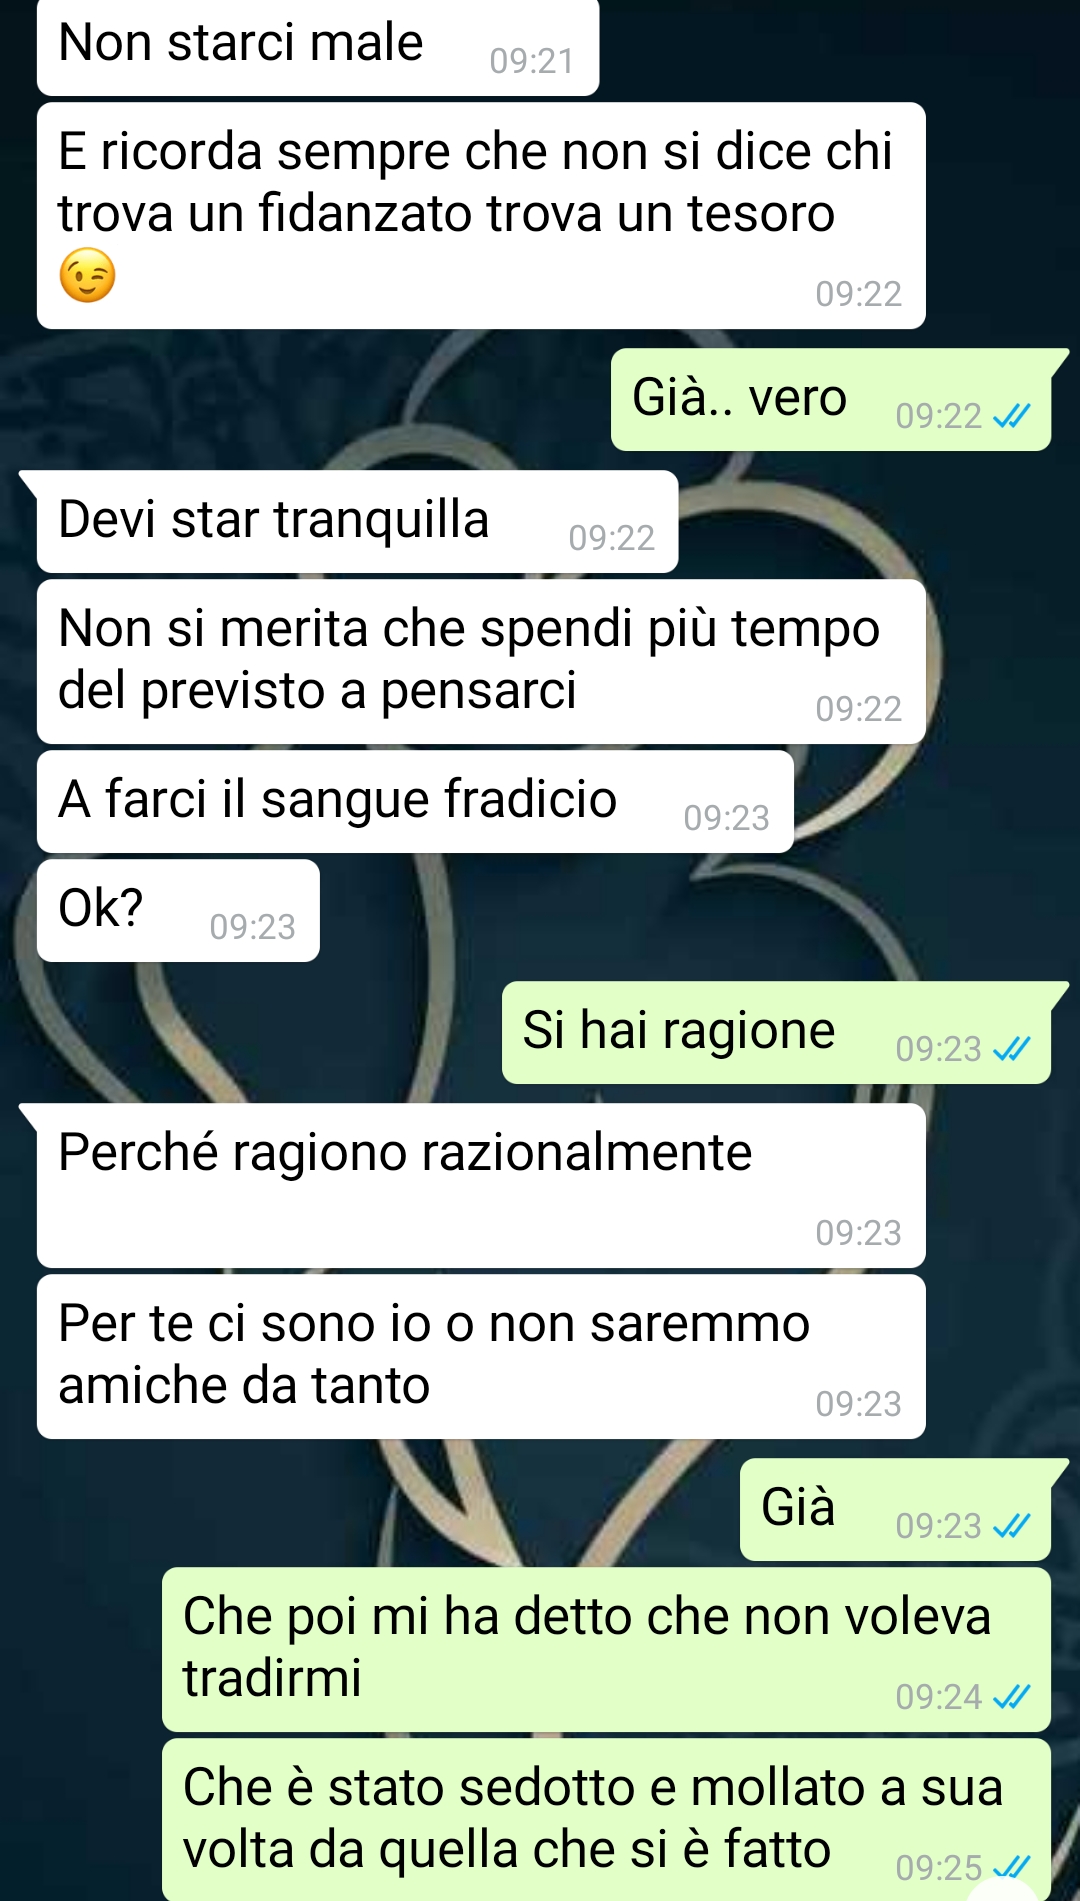Tap read ticks on 'non voleva tradirmi' message
Viewport: 1080px width, 1901px height.
pos(1011,1697)
